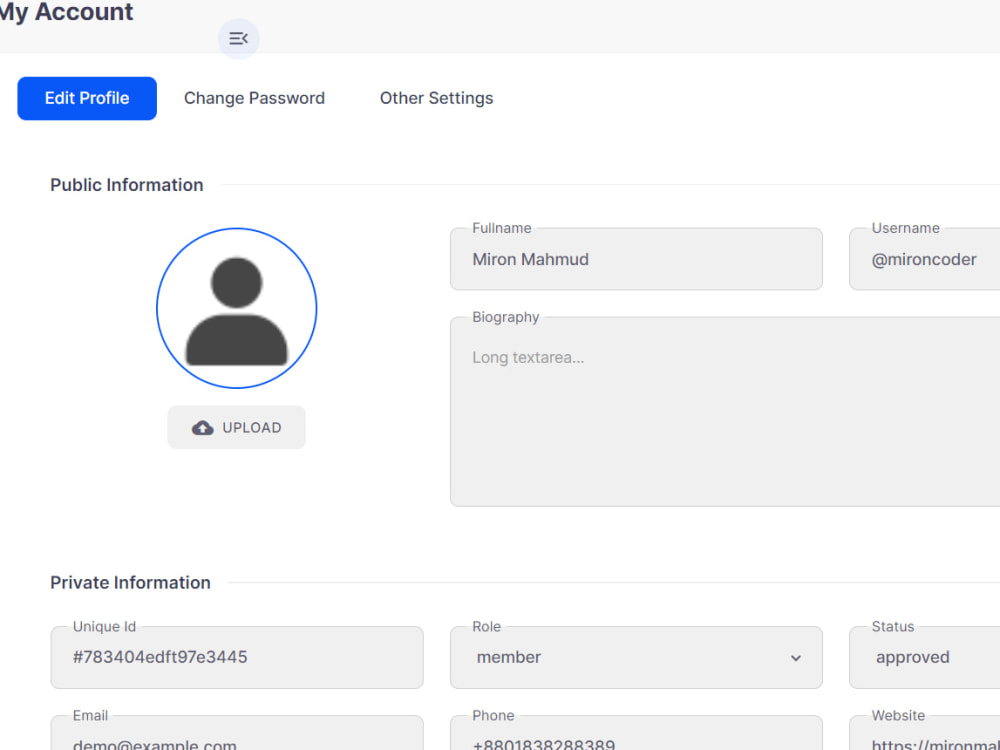Open the Role dropdown chevron
The image size is (1000, 750).
click(795, 658)
